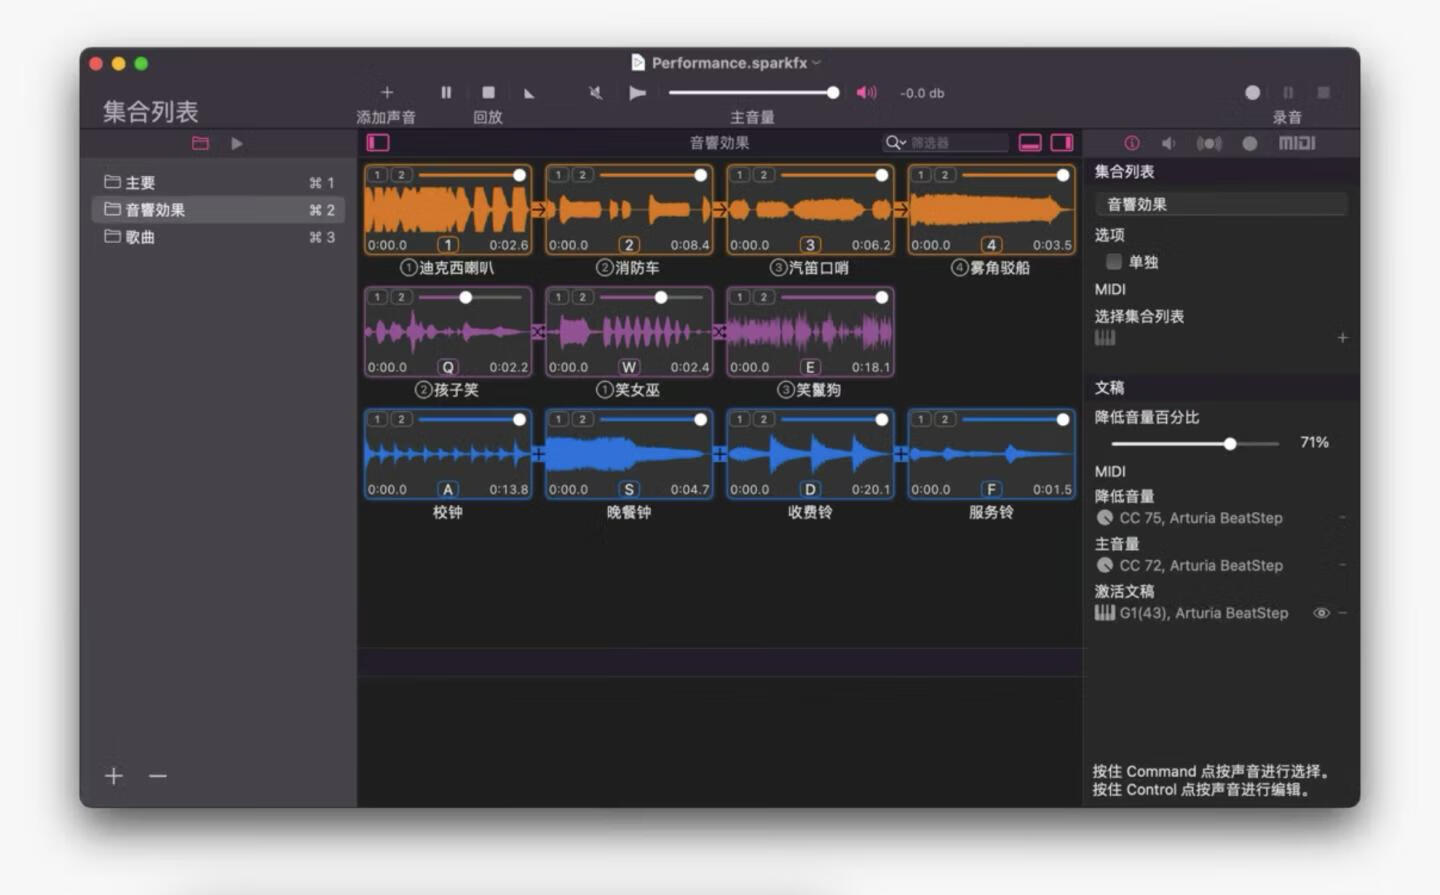
Task: Click the filter search input field
Action: (x=958, y=143)
